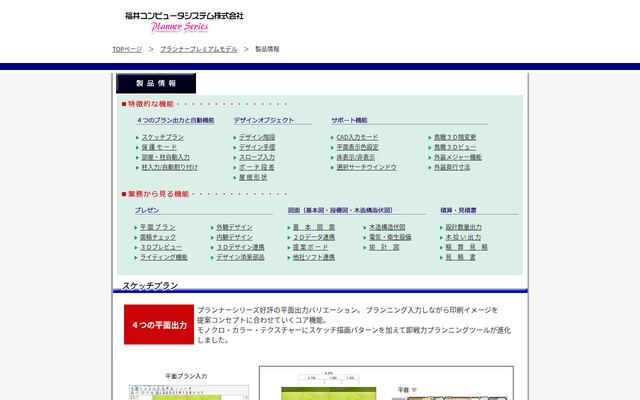Open the 外観デザイン link
Image resolution: width=640 pixels, height=400 pixels.
(x=234, y=227)
